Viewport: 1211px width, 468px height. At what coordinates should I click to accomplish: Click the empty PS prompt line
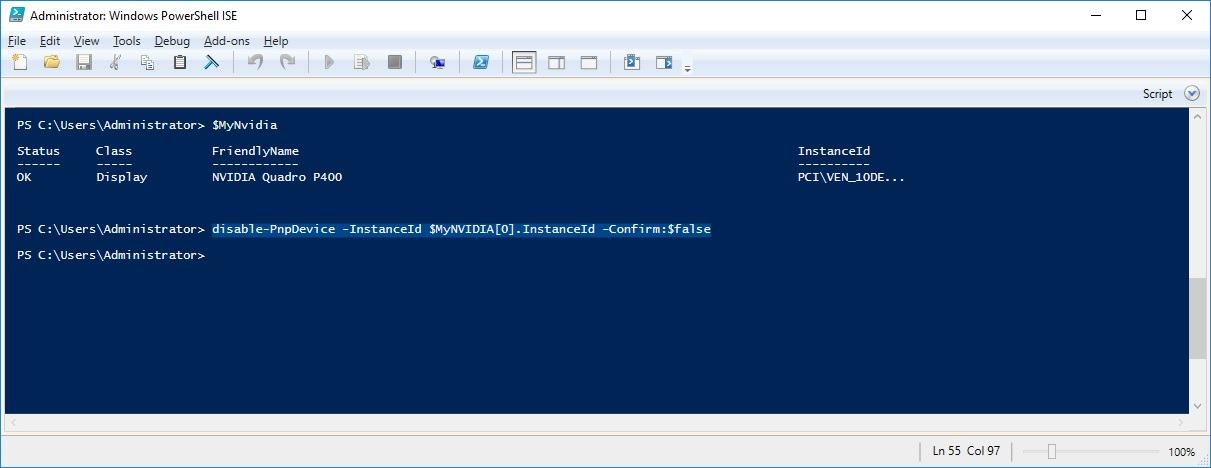click(x=111, y=255)
